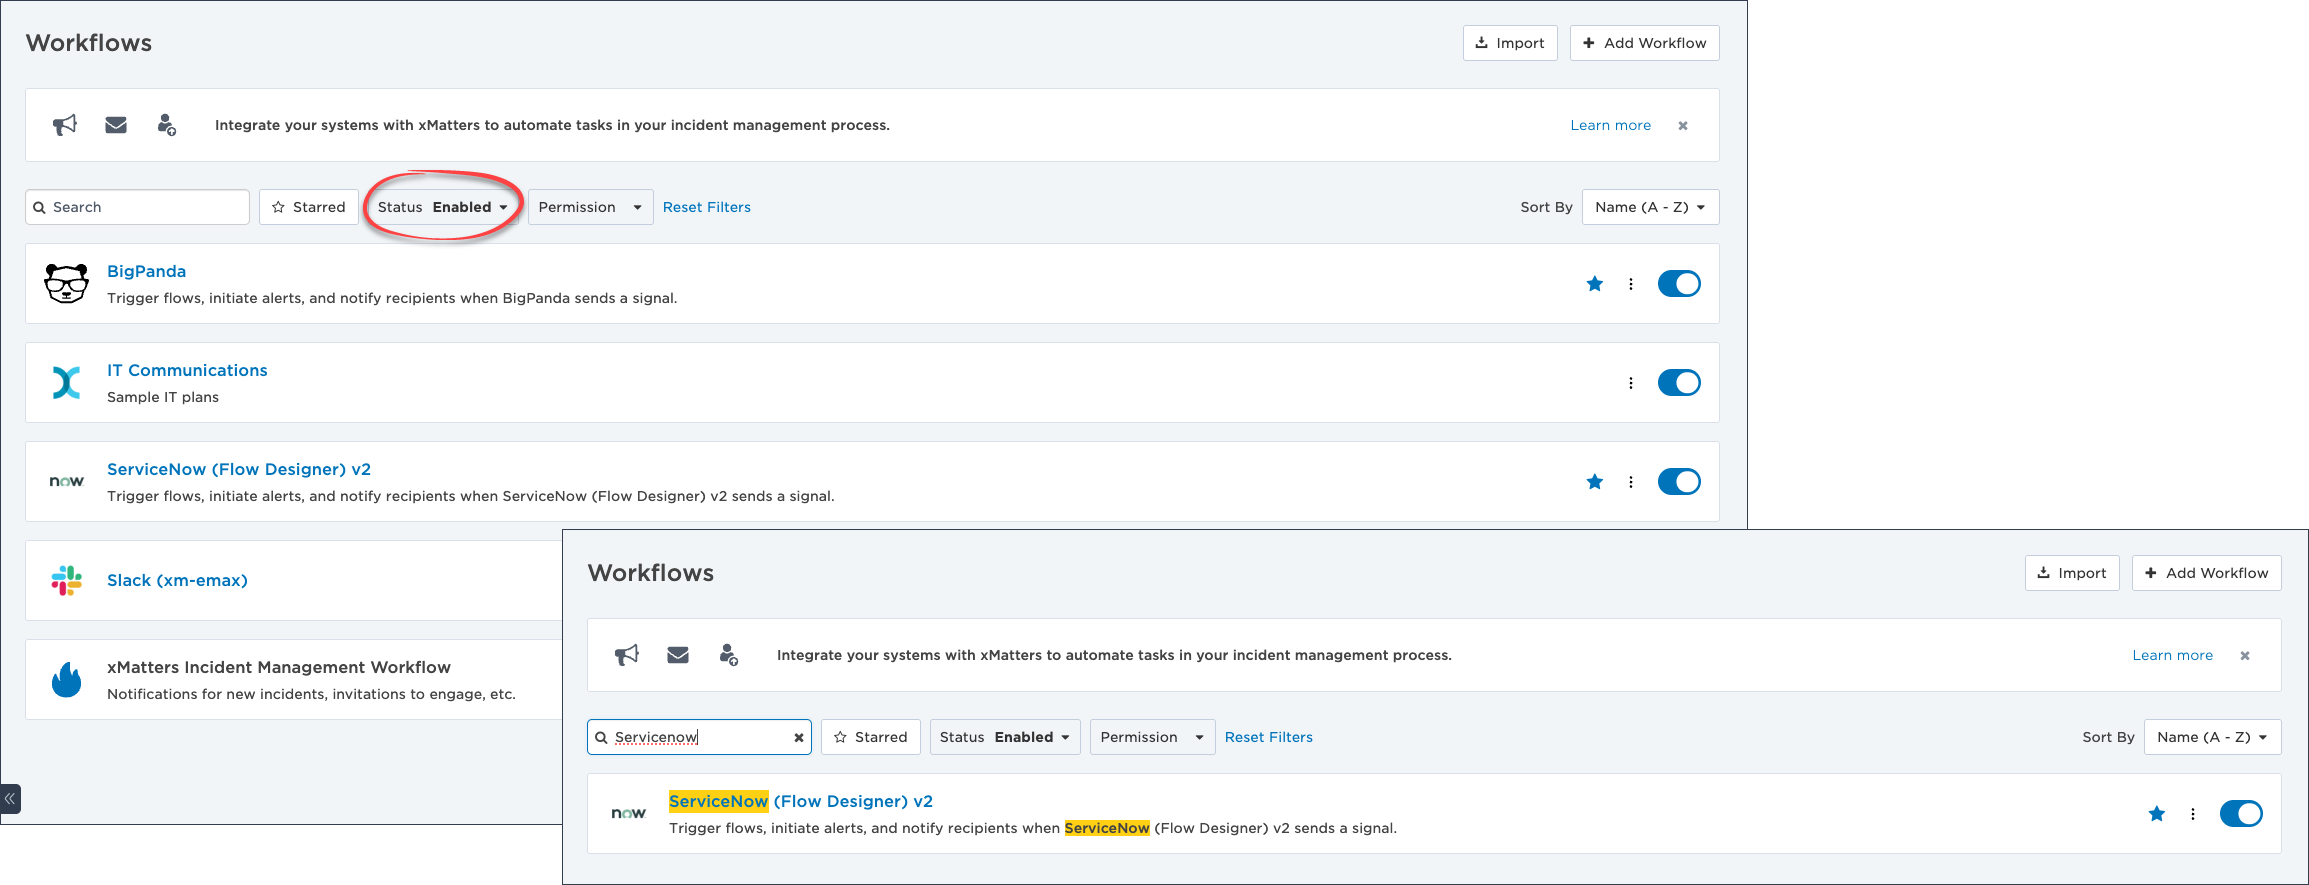The image size is (2309, 885).
Task: Click the Slack logo icon
Action: click(66, 580)
